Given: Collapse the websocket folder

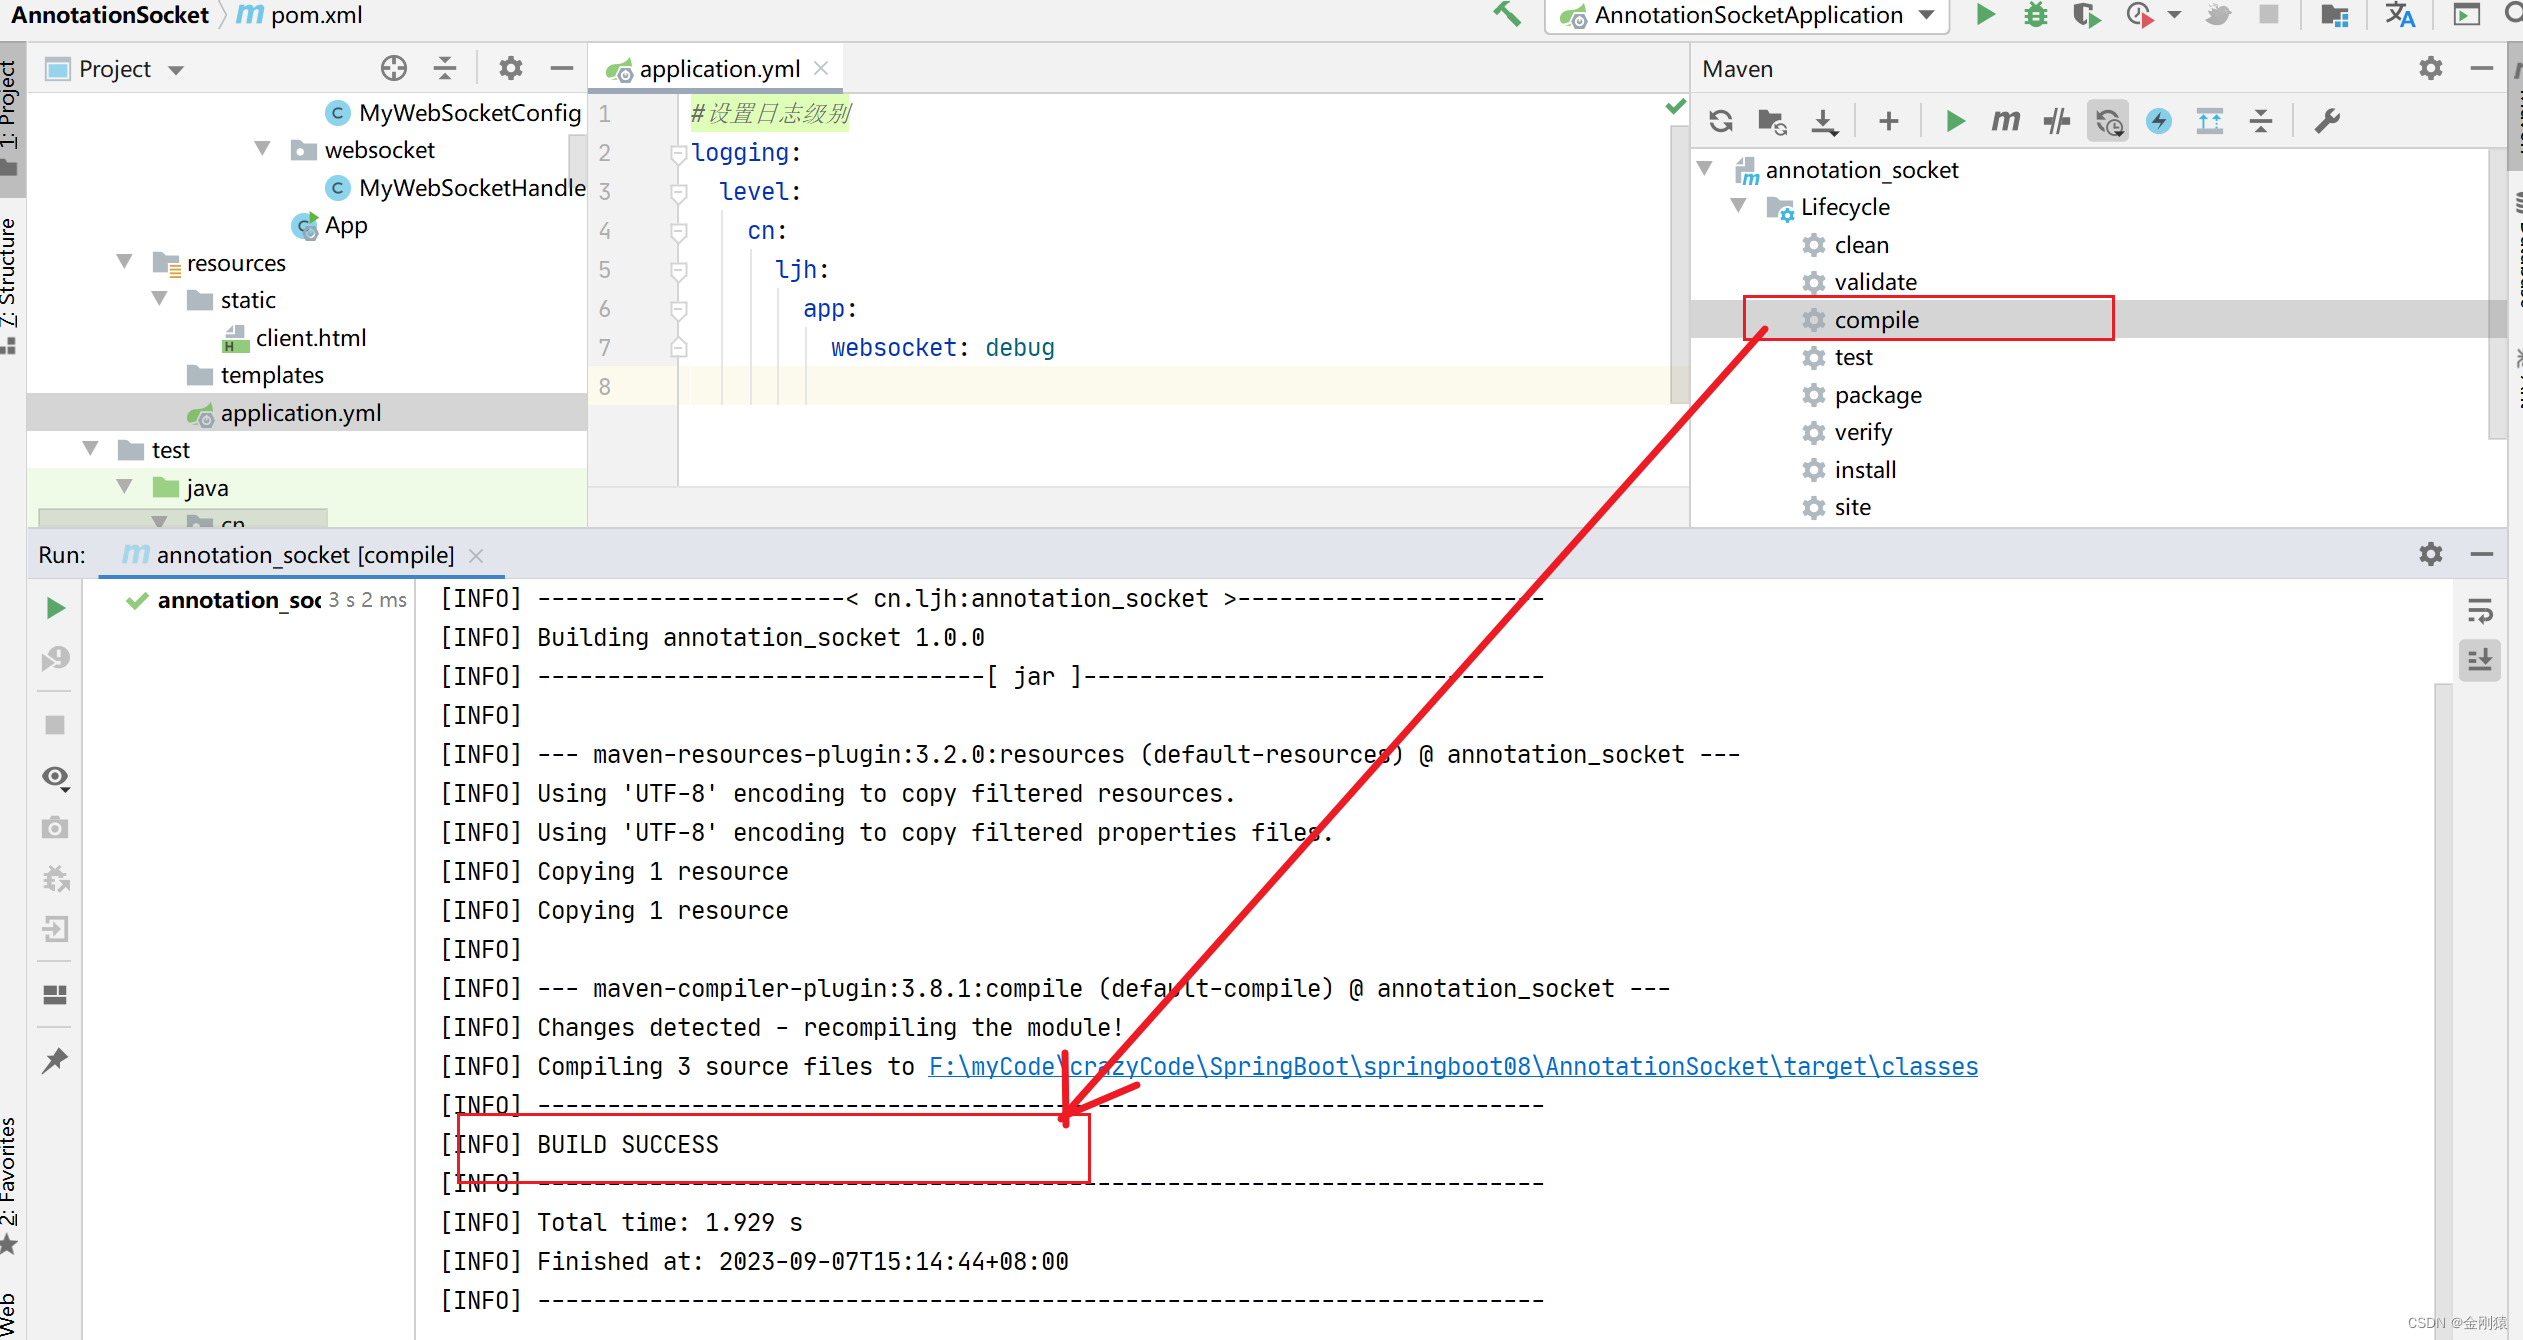Looking at the screenshot, I should [262, 149].
